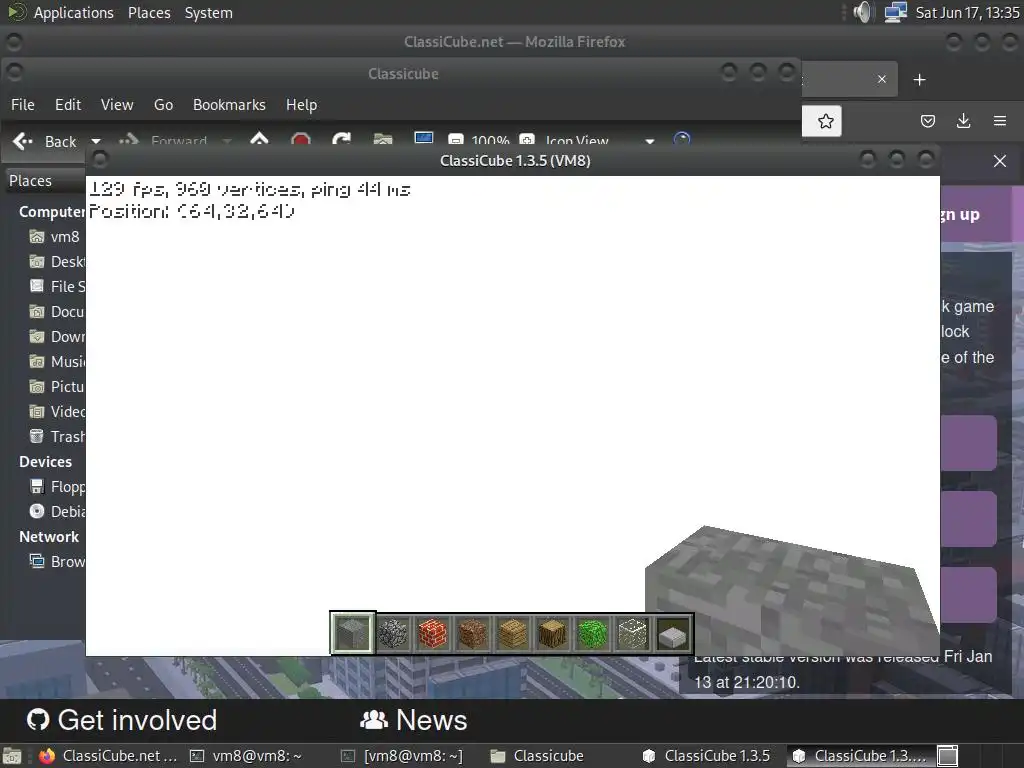Click the Computer icon in toolbar

pyautogui.click(x=424, y=139)
